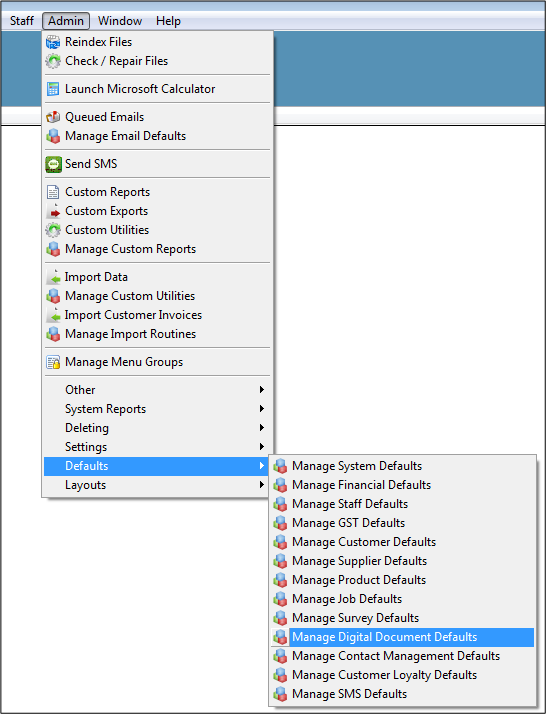
Task: Click the Custom Exports red arrow icon
Action: (x=53, y=211)
